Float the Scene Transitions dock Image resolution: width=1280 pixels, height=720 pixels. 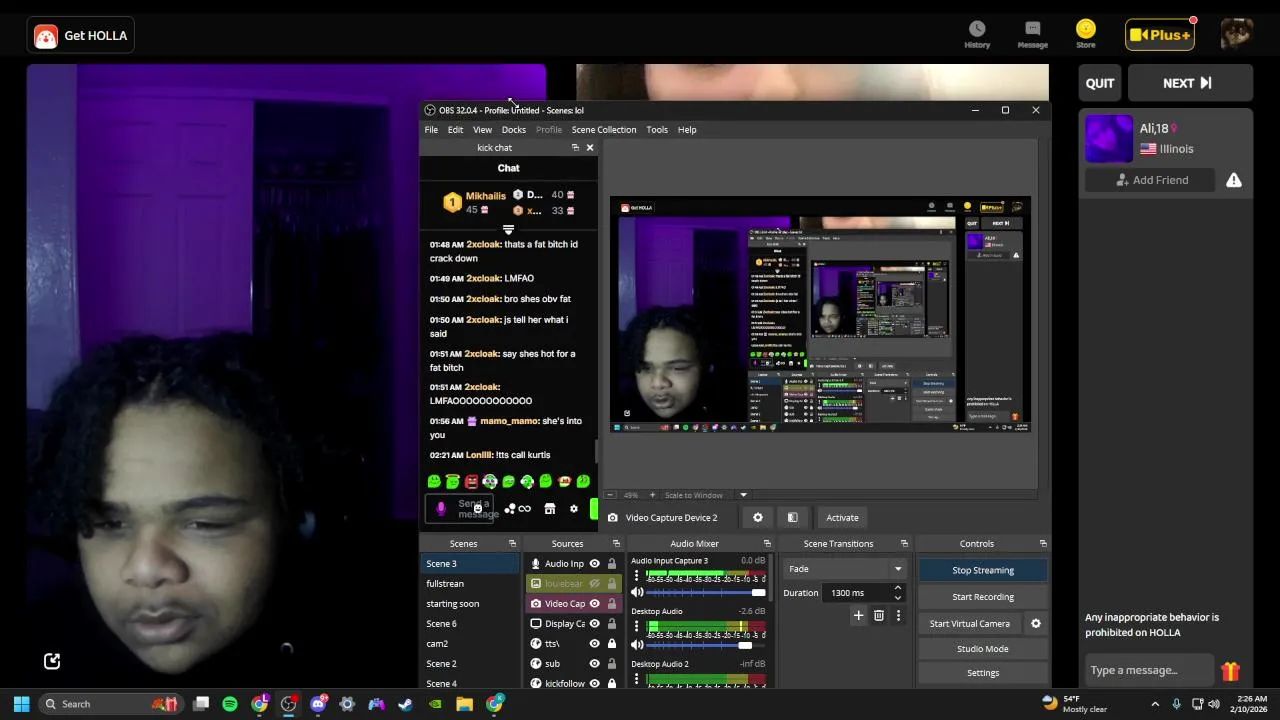[x=904, y=544]
